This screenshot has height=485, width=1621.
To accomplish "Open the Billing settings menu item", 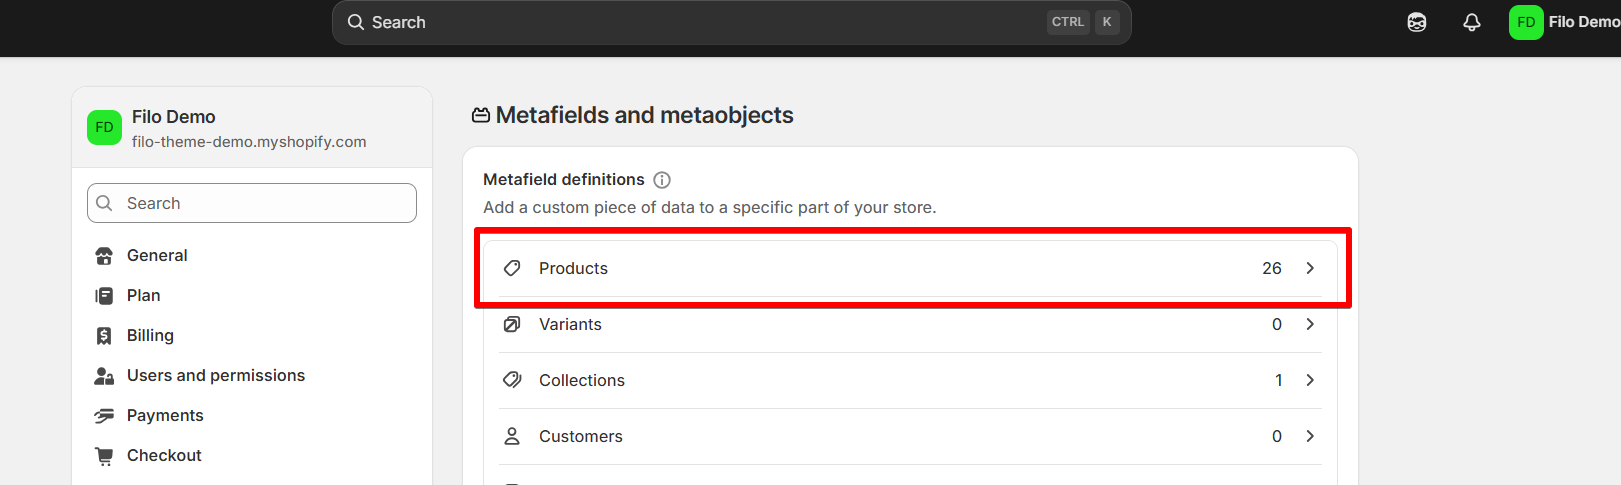I will (x=150, y=336).
